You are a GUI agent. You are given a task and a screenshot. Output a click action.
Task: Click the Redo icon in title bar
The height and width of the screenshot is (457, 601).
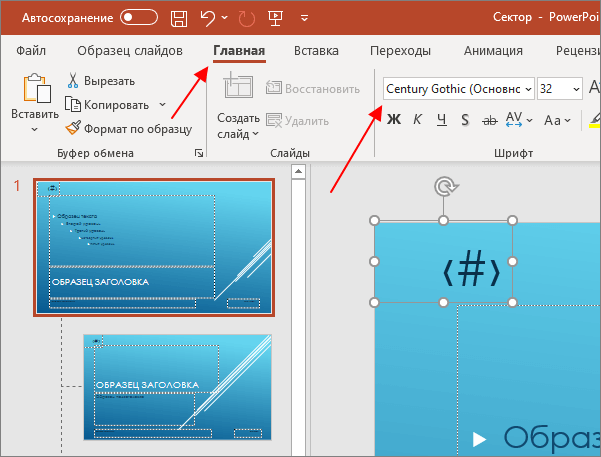coord(246,18)
